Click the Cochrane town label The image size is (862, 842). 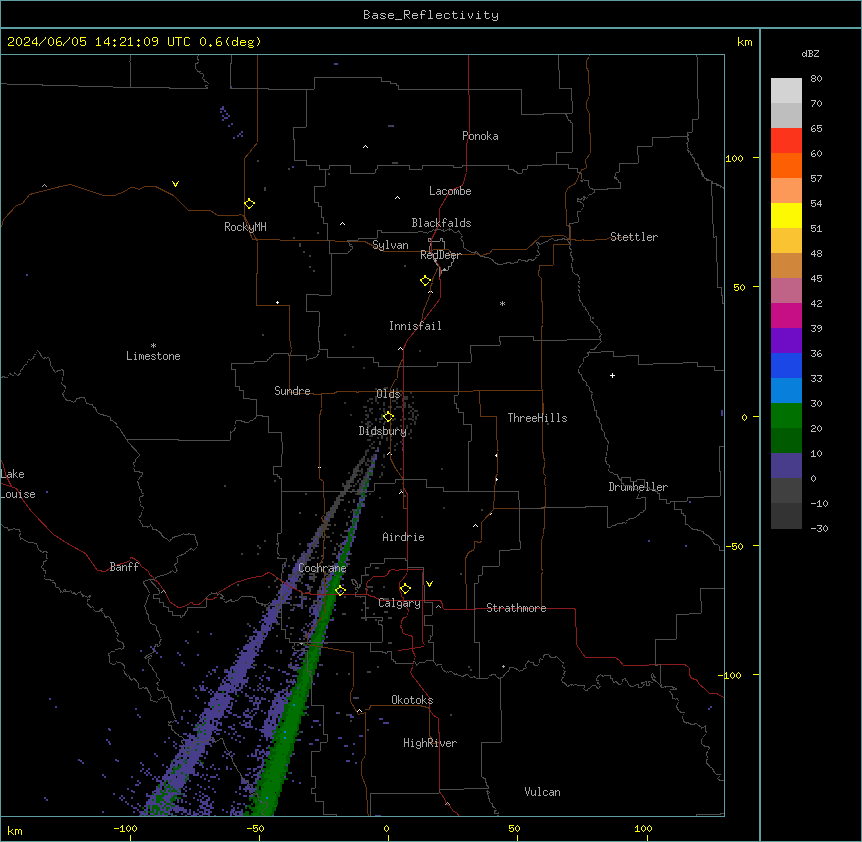[x=322, y=568]
